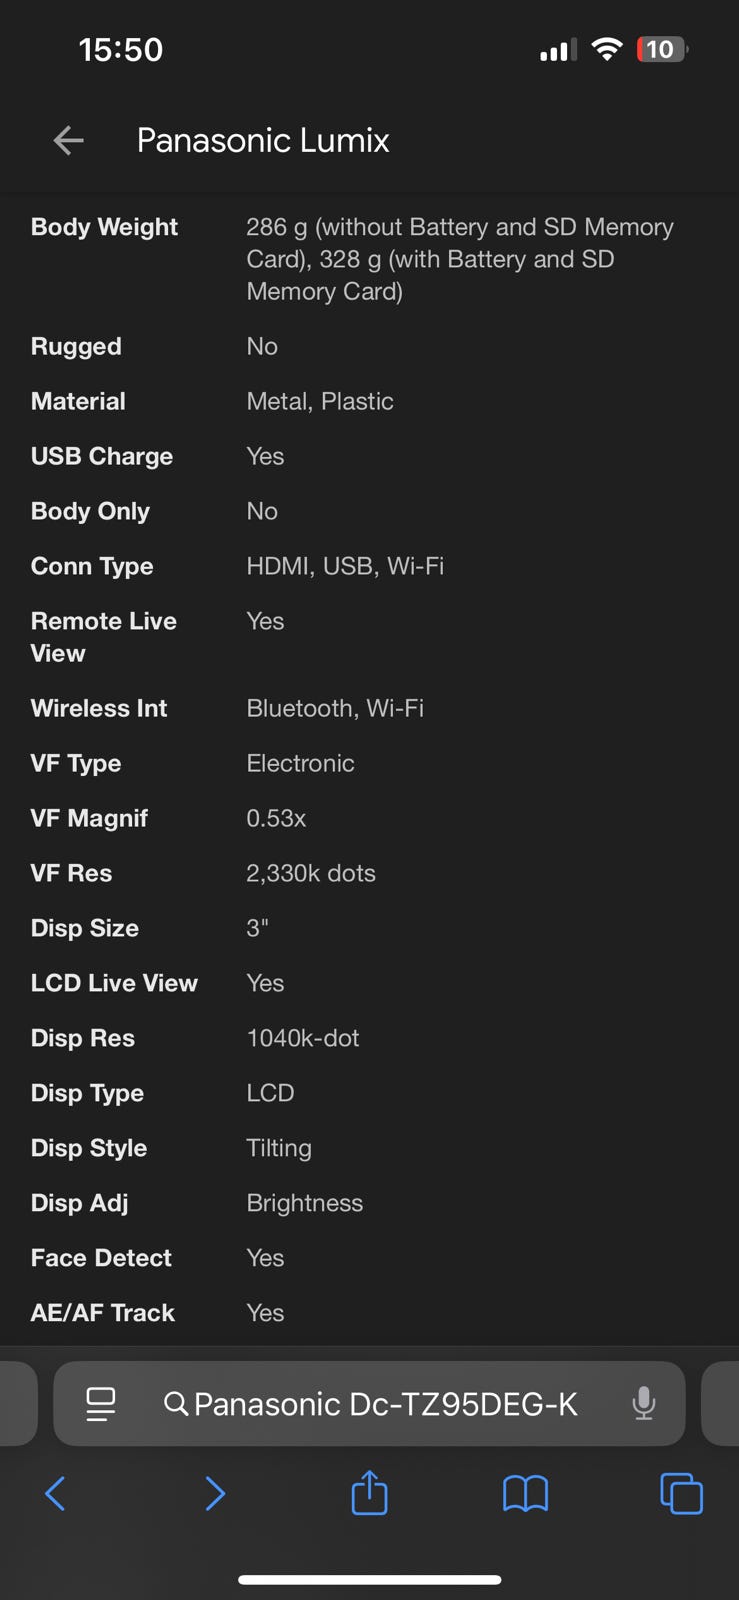Open the bookmarks book icon
The width and height of the screenshot is (739, 1600).
(x=525, y=1494)
